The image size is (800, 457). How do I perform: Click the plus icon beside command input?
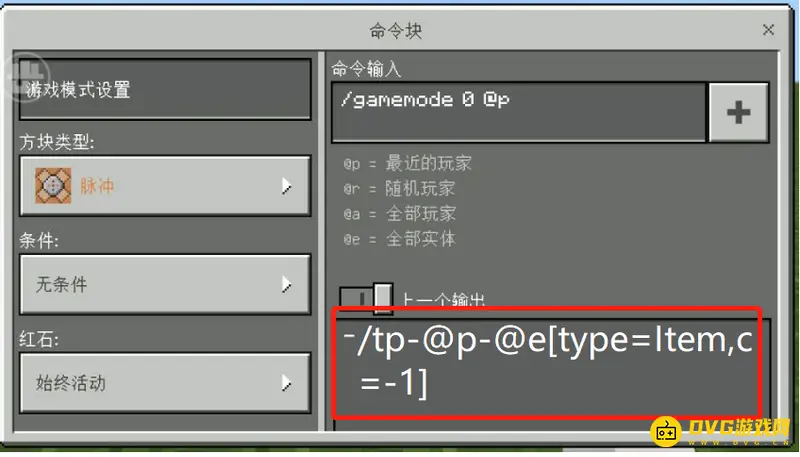738,112
